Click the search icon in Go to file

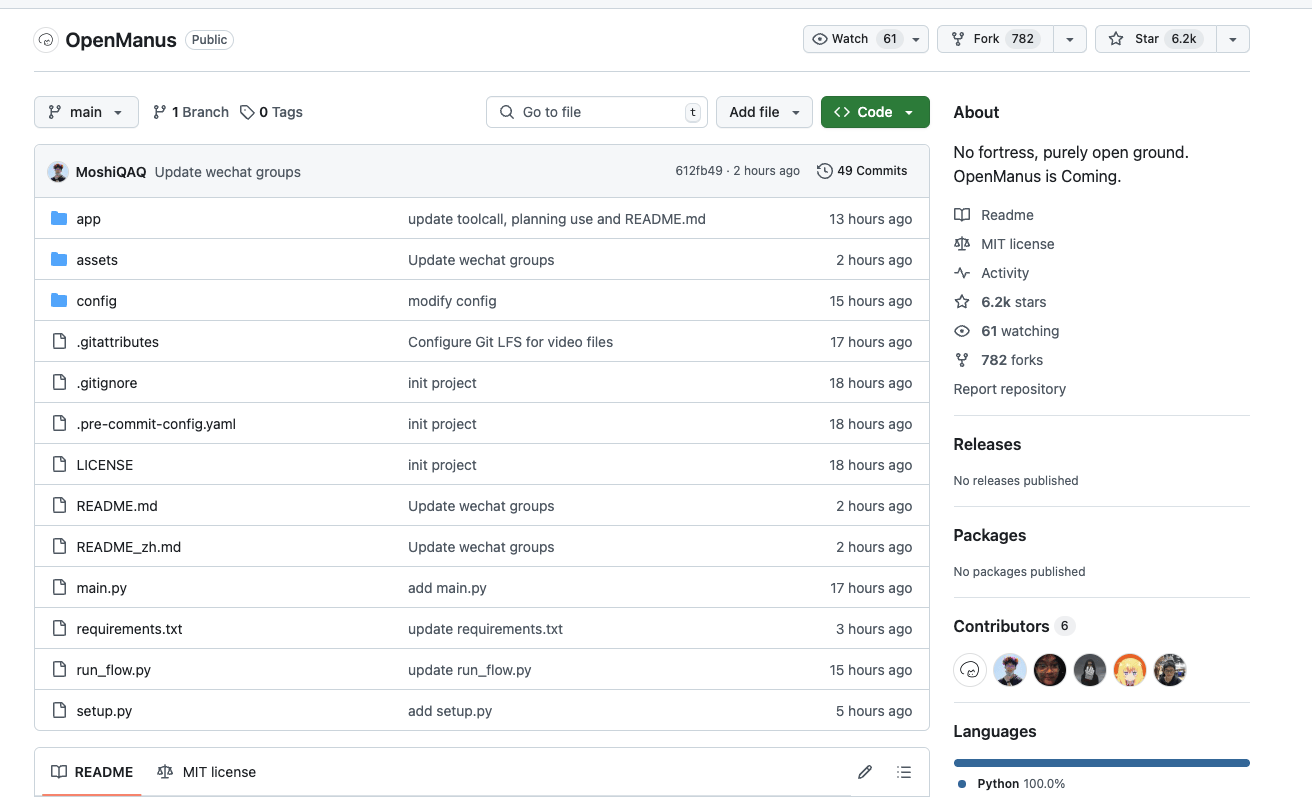(506, 112)
